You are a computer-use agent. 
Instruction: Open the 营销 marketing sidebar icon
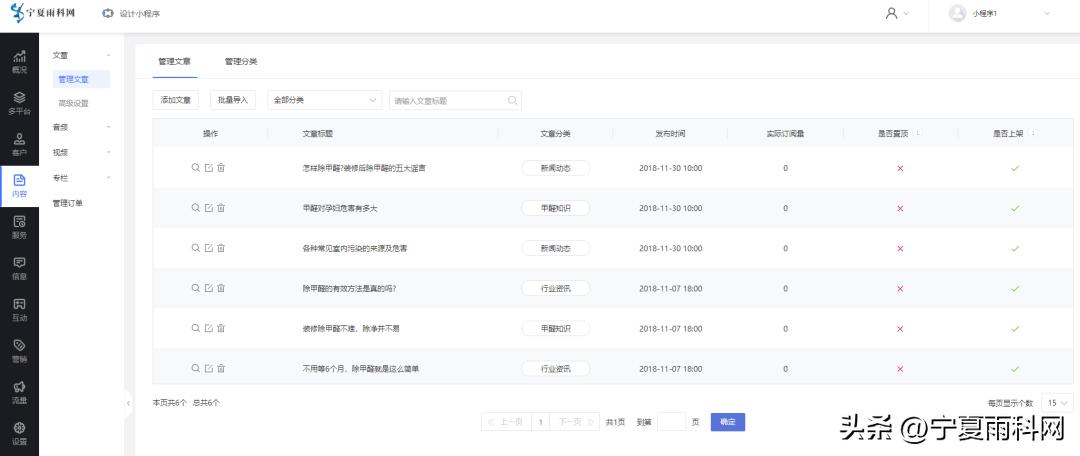pyautogui.click(x=19, y=351)
